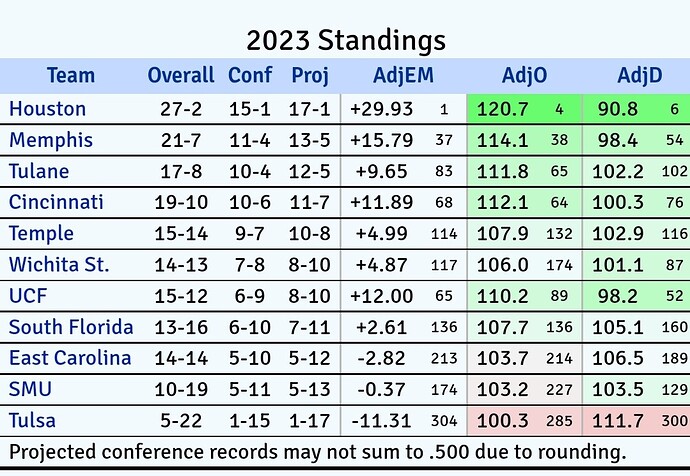Open the Houston team link
The image size is (690, 476).
(47, 108)
